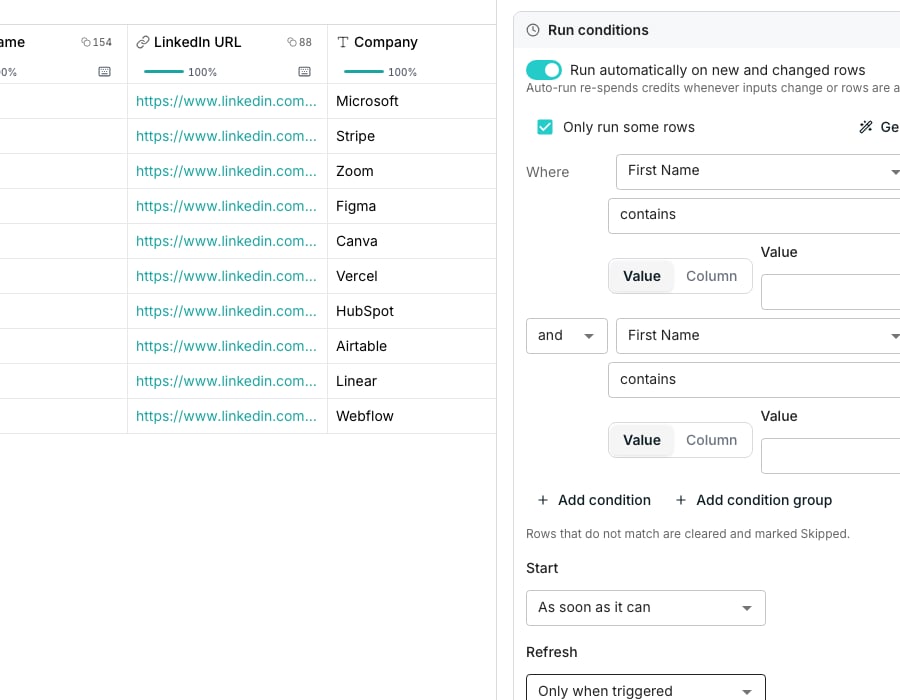Viewport: 900px width, 700px height.
Task: Click the keyboard icon below the 154 badge
Action: point(104,72)
